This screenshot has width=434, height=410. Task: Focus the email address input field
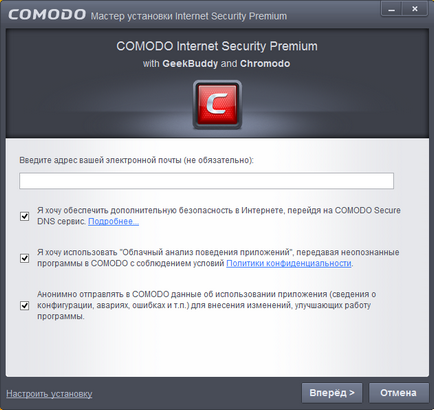[206, 181]
